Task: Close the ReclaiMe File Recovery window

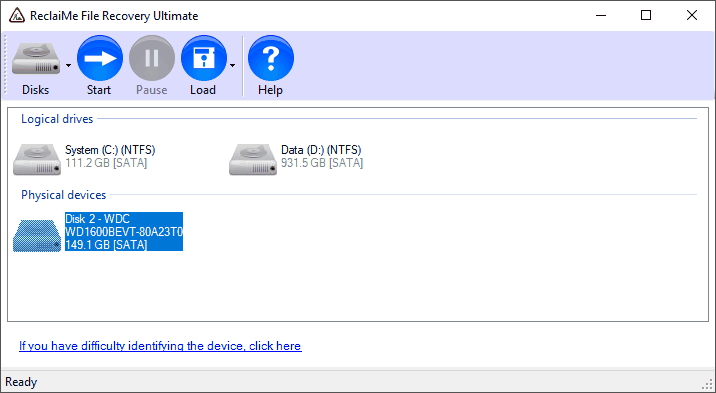Action: (x=692, y=16)
